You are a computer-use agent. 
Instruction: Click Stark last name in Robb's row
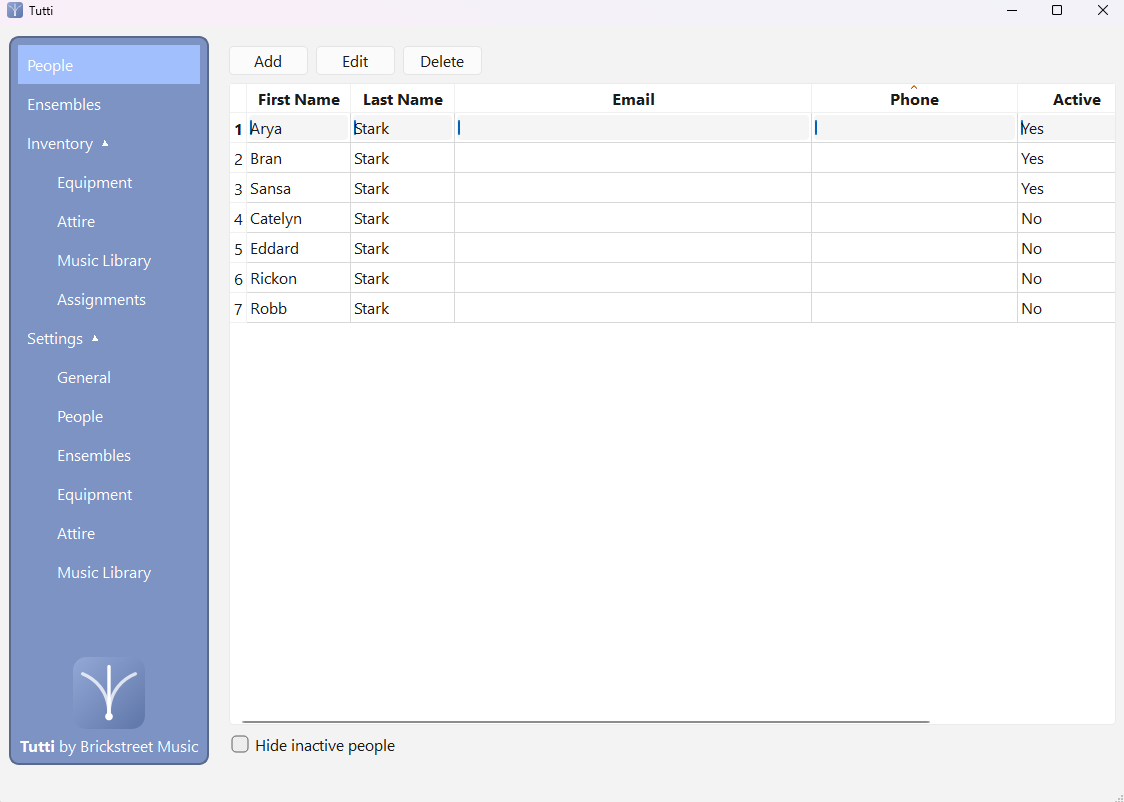(x=402, y=308)
